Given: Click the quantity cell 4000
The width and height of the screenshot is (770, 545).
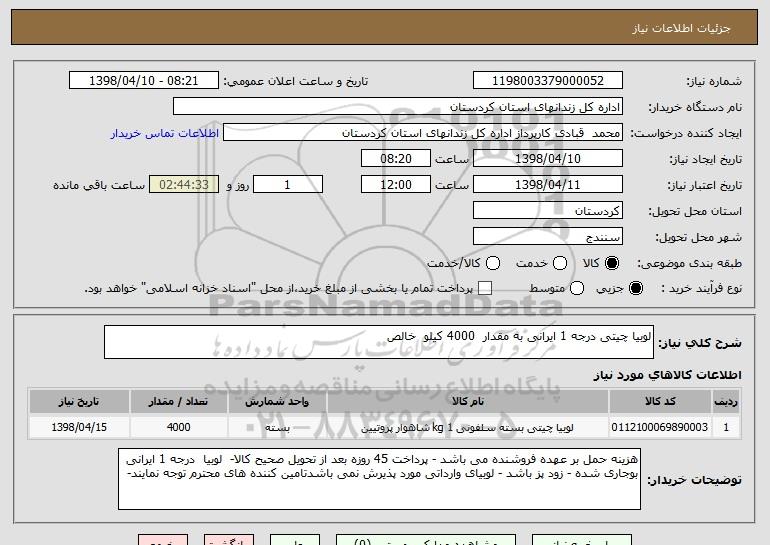Looking at the screenshot, I should 178,427.
